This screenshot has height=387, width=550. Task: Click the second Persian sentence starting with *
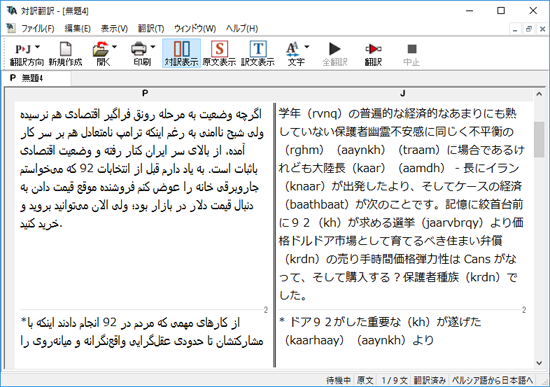click(142, 332)
